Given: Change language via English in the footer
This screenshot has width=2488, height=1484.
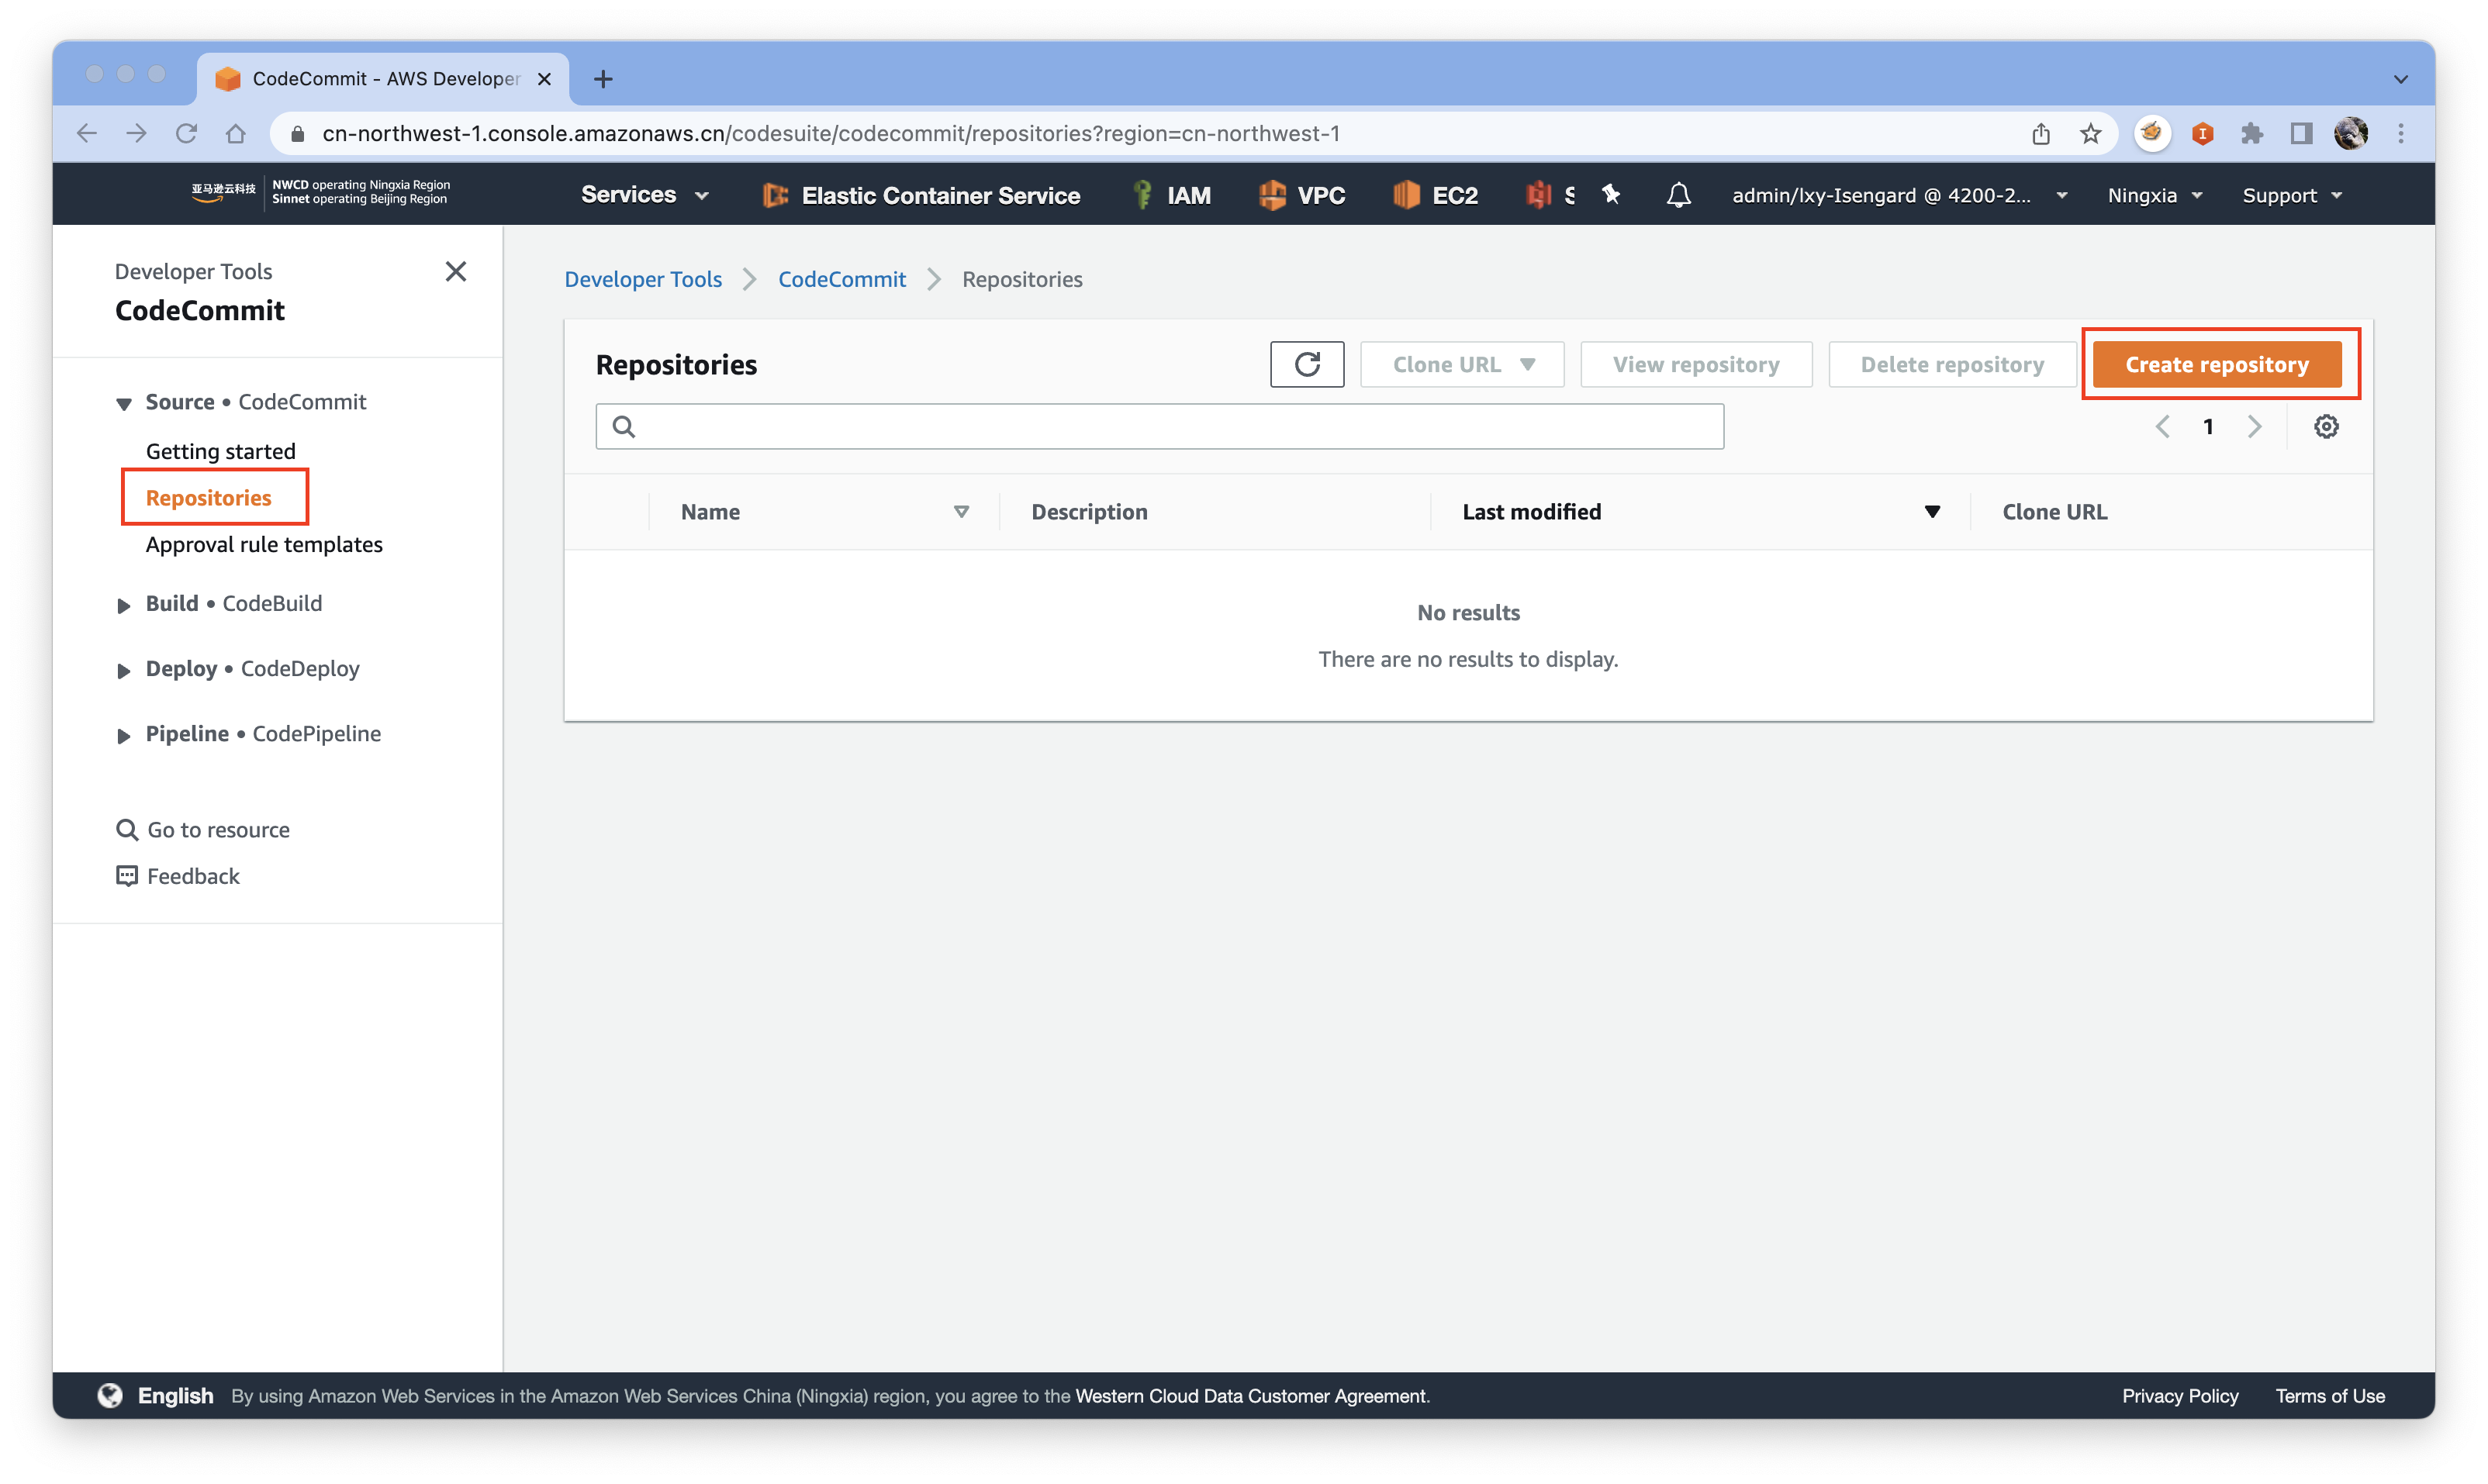Looking at the screenshot, I should click(156, 1395).
